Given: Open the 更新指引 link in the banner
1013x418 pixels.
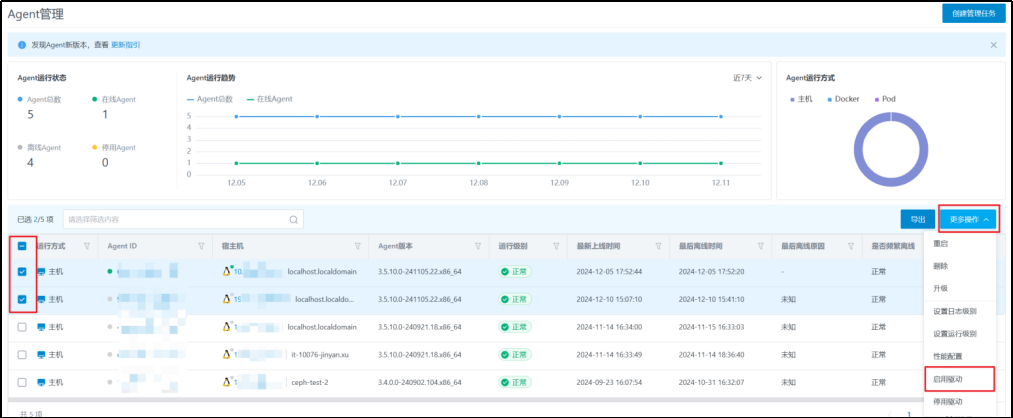Looking at the screenshot, I should tap(125, 45).
